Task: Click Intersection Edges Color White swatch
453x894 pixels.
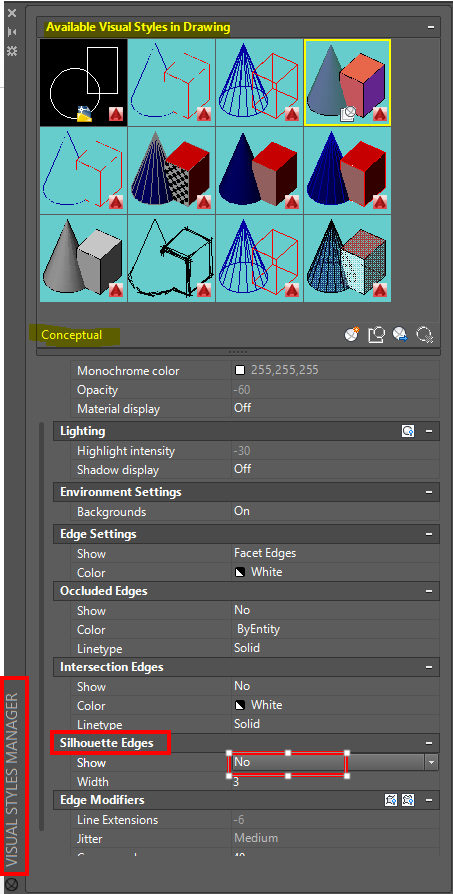Action: (240, 705)
